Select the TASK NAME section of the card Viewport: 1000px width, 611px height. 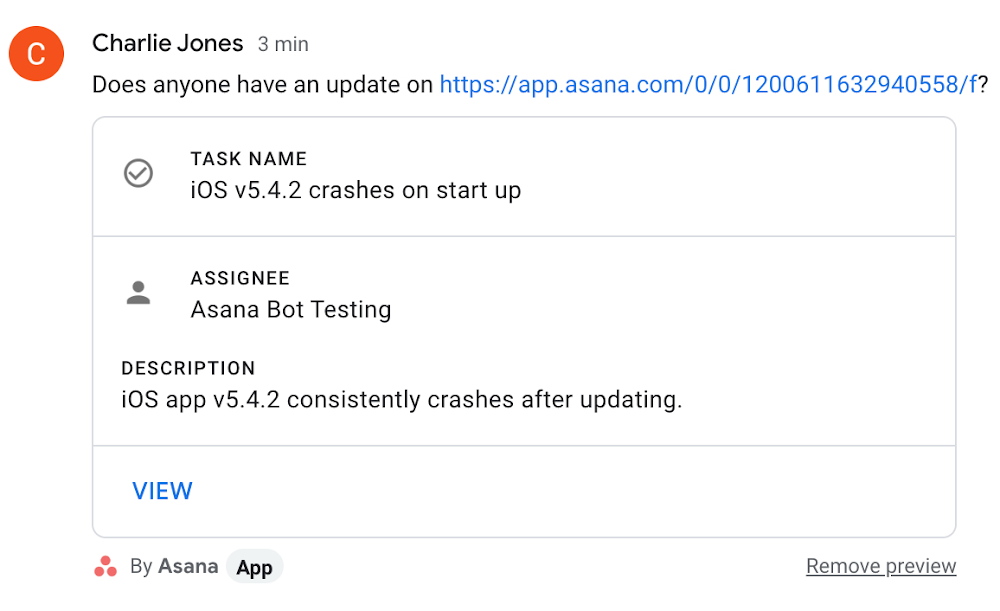(248, 159)
